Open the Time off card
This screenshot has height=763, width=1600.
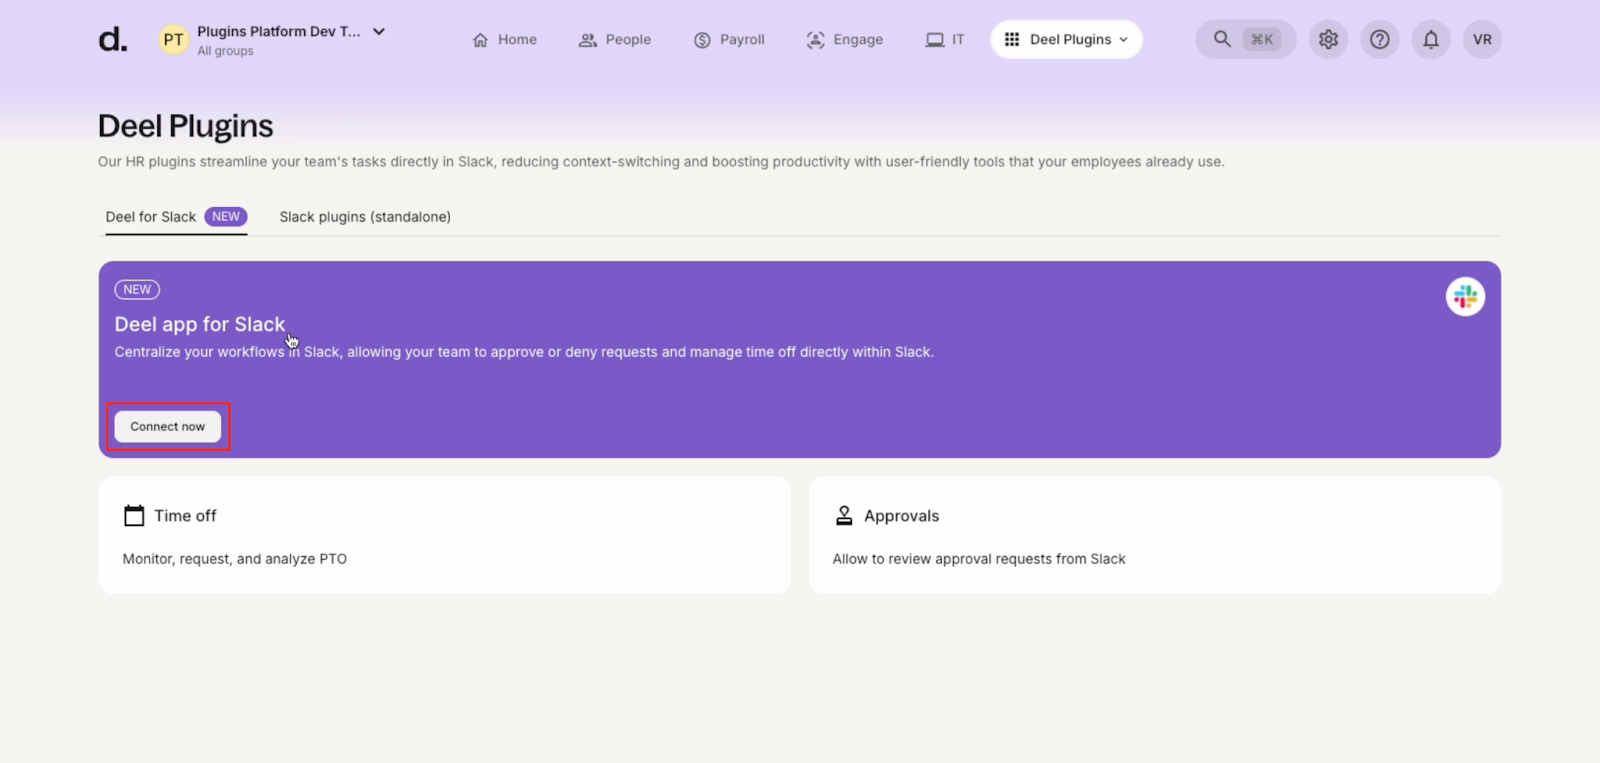[x=444, y=535]
